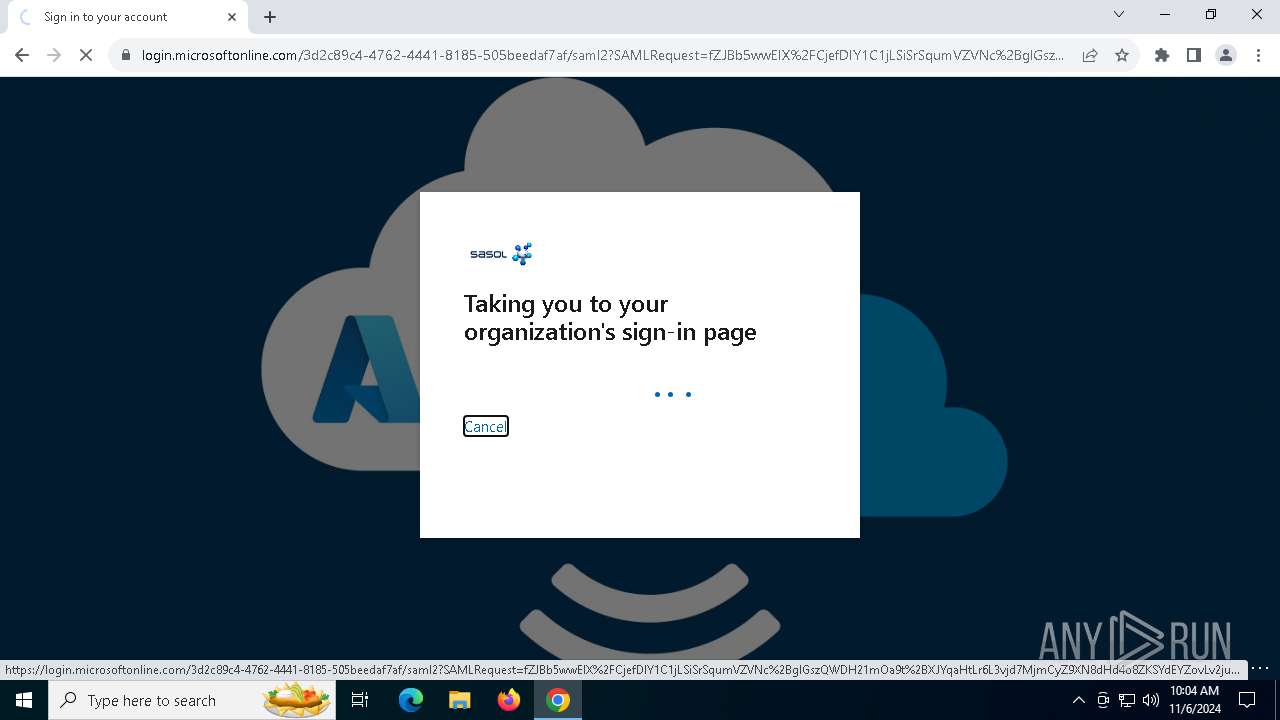The height and width of the screenshot is (720, 1280).
Task: Show hidden system tray icons
Action: 1078,700
